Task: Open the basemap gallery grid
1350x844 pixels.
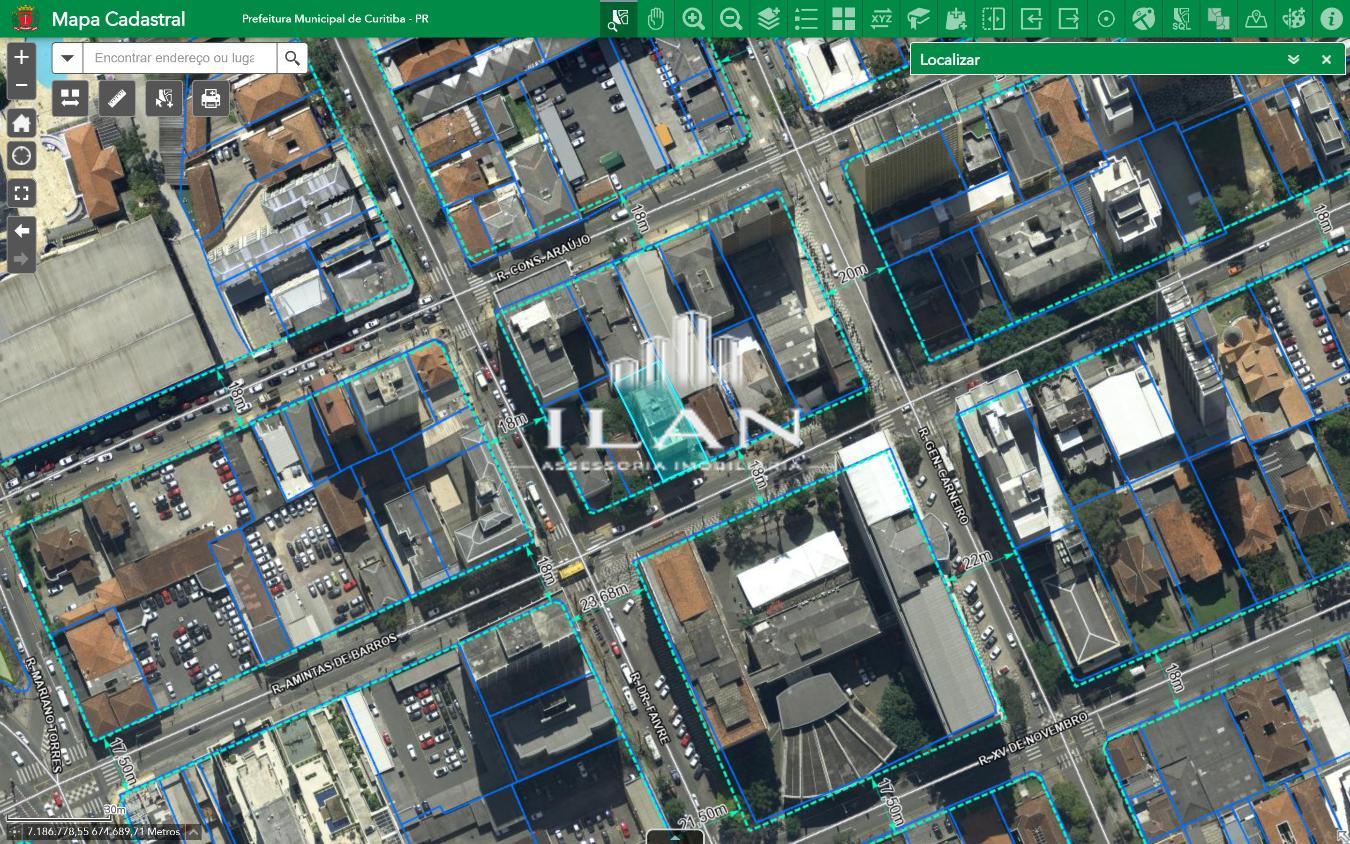Action: (843, 19)
